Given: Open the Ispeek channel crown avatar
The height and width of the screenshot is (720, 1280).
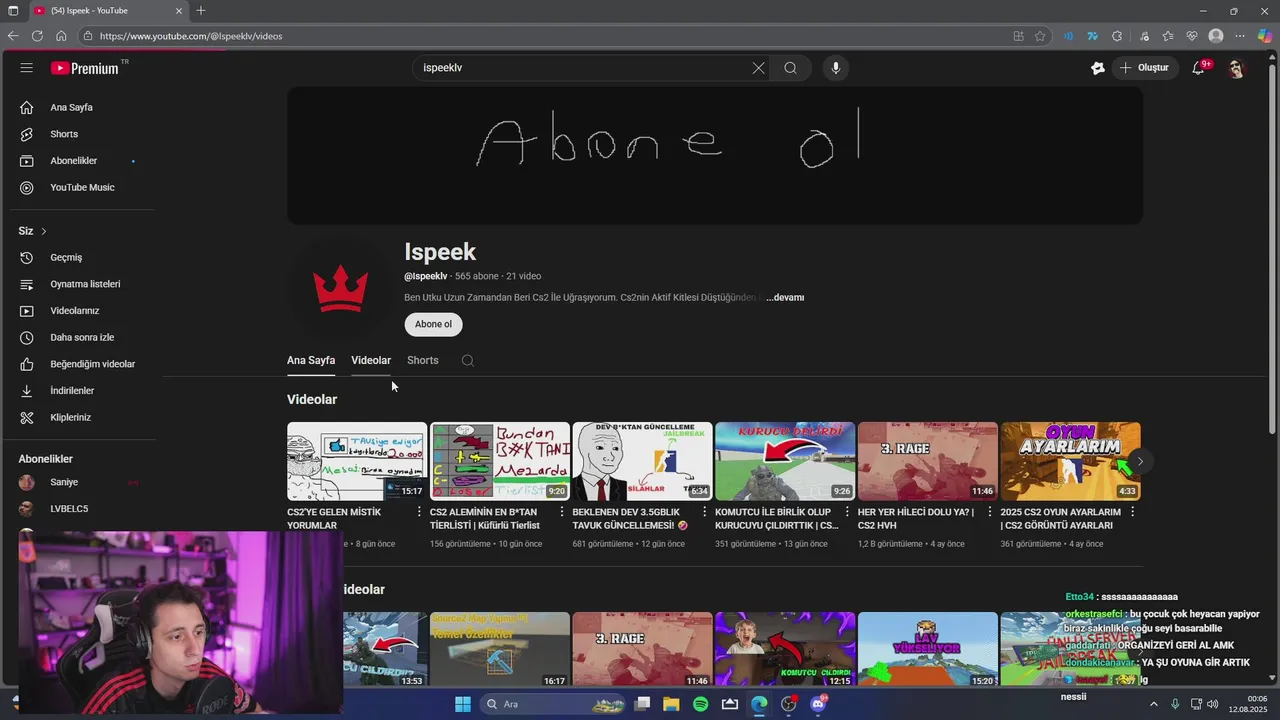Looking at the screenshot, I should pos(341,288).
